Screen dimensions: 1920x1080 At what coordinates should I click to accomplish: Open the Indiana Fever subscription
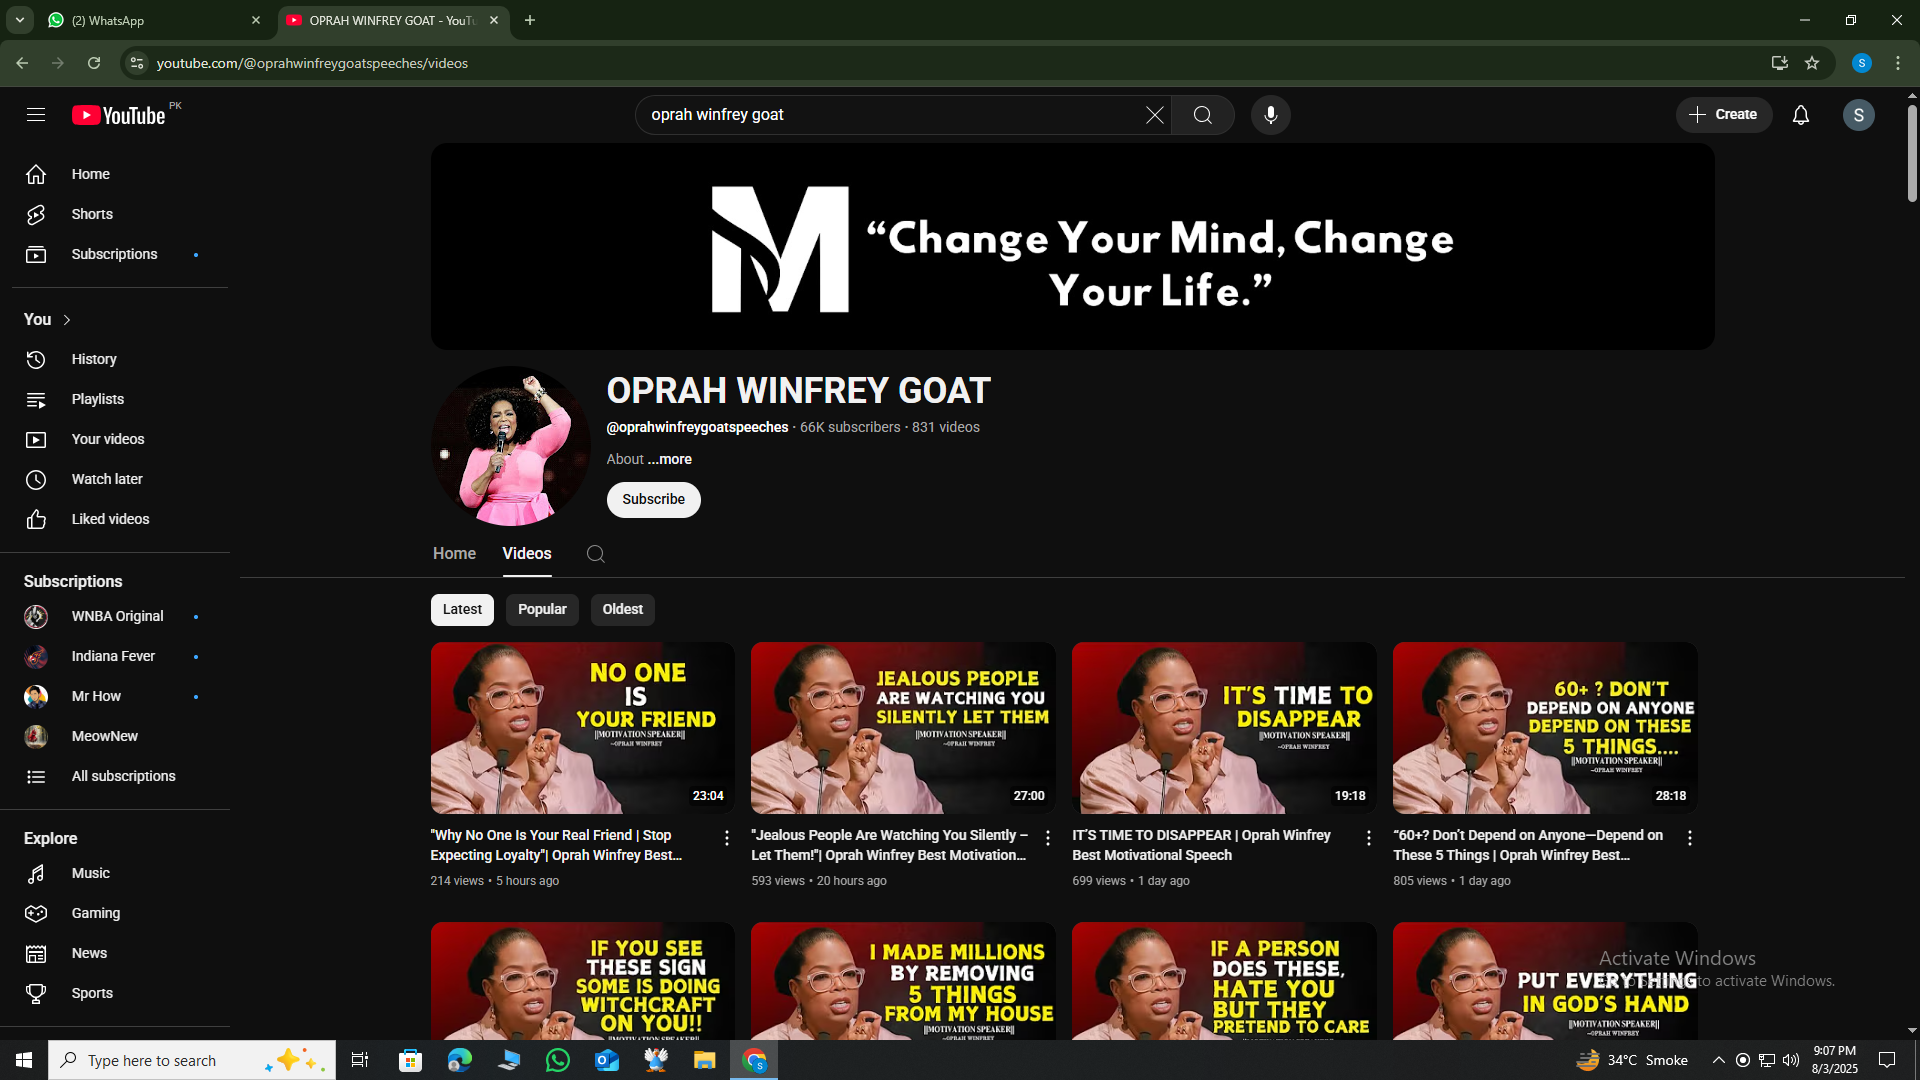point(113,657)
